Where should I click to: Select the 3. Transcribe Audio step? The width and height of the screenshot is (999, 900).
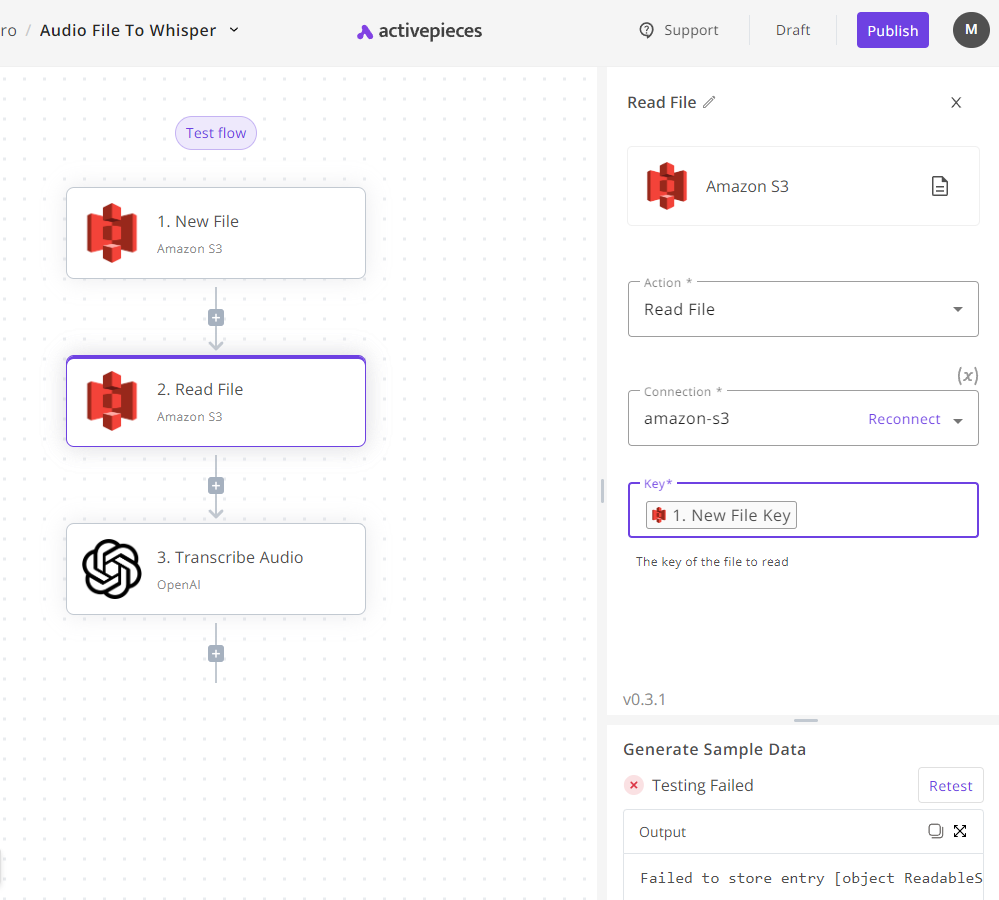(216, 569)
